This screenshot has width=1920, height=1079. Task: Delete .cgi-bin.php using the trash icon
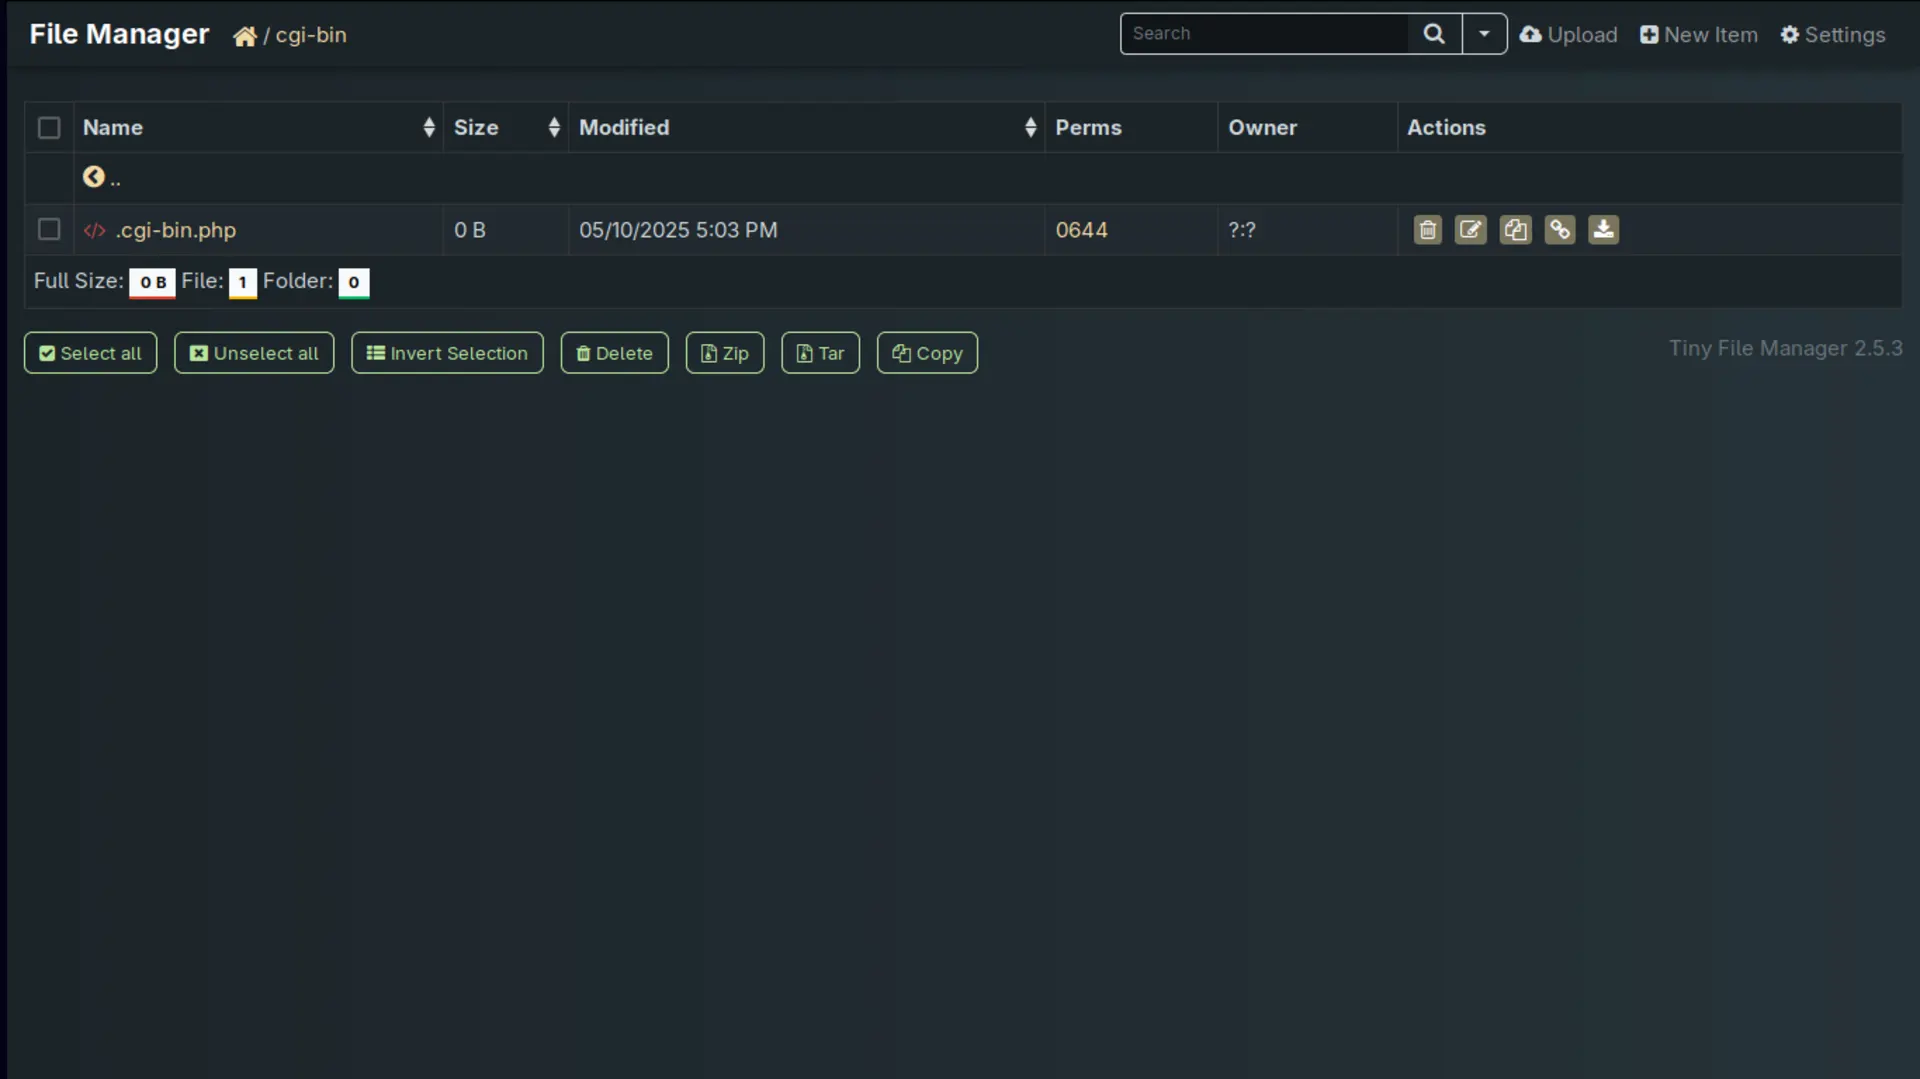pyautogui.click(x=1428, y=230)
